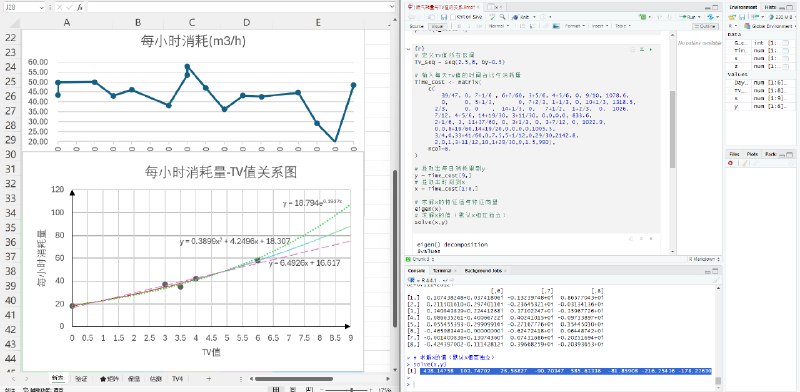Click the Excel zoom slider
Image resolution: width=800 pixels, height=392 pixels.
click(349, 390)
